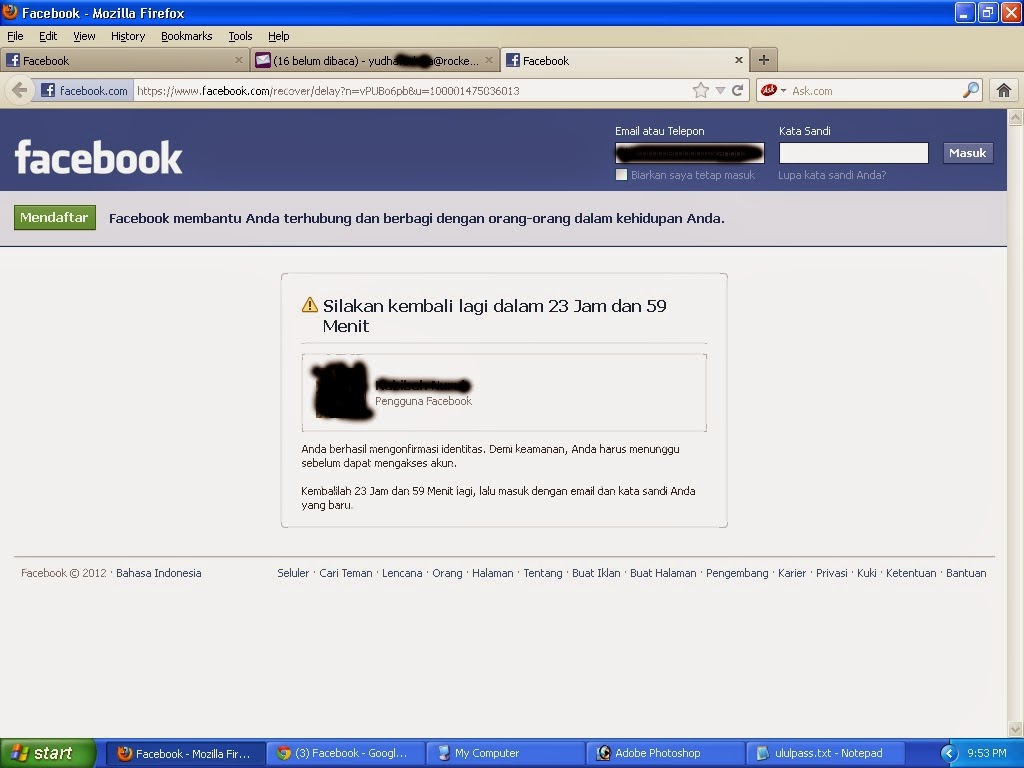The width and height of the screenshot is (1024, 768).
Task: Bookmark this page with the star icon
Action: pyautogui.click(x=701, y=90)
